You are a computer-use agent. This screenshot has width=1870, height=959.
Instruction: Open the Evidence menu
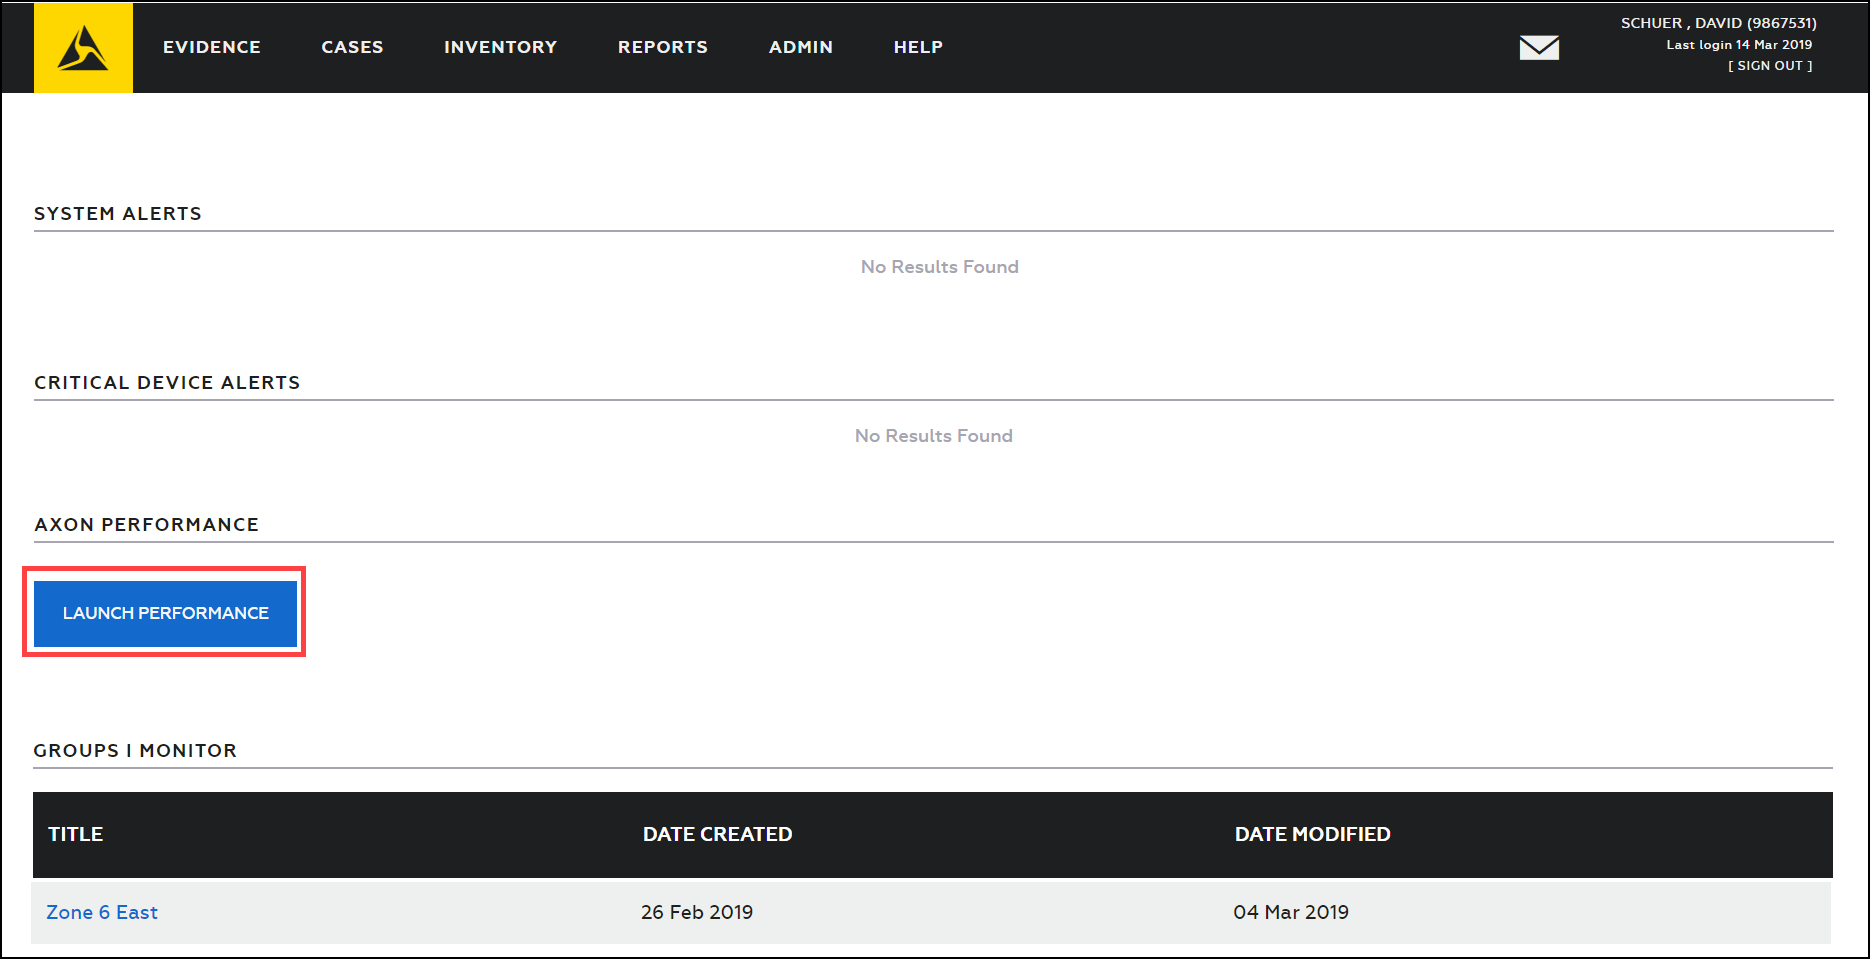click(x=212, y=47)
